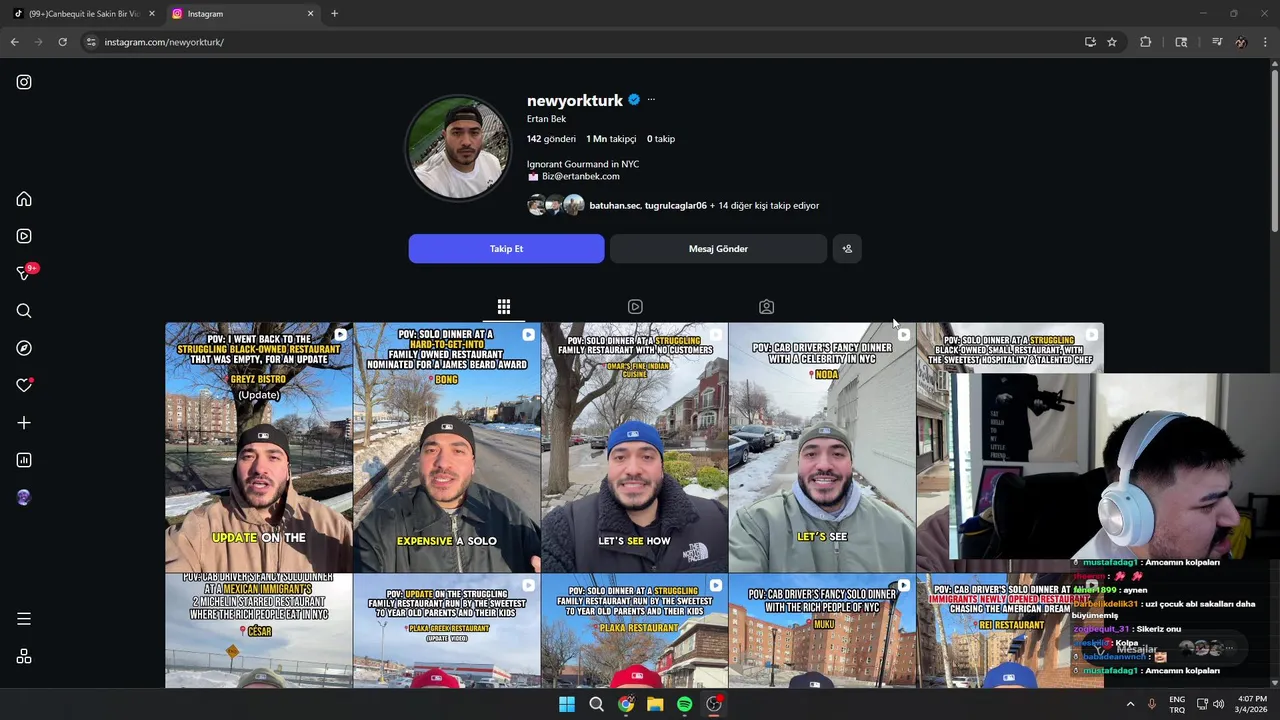Open notifications heart icon

click(x=24, y=385)
